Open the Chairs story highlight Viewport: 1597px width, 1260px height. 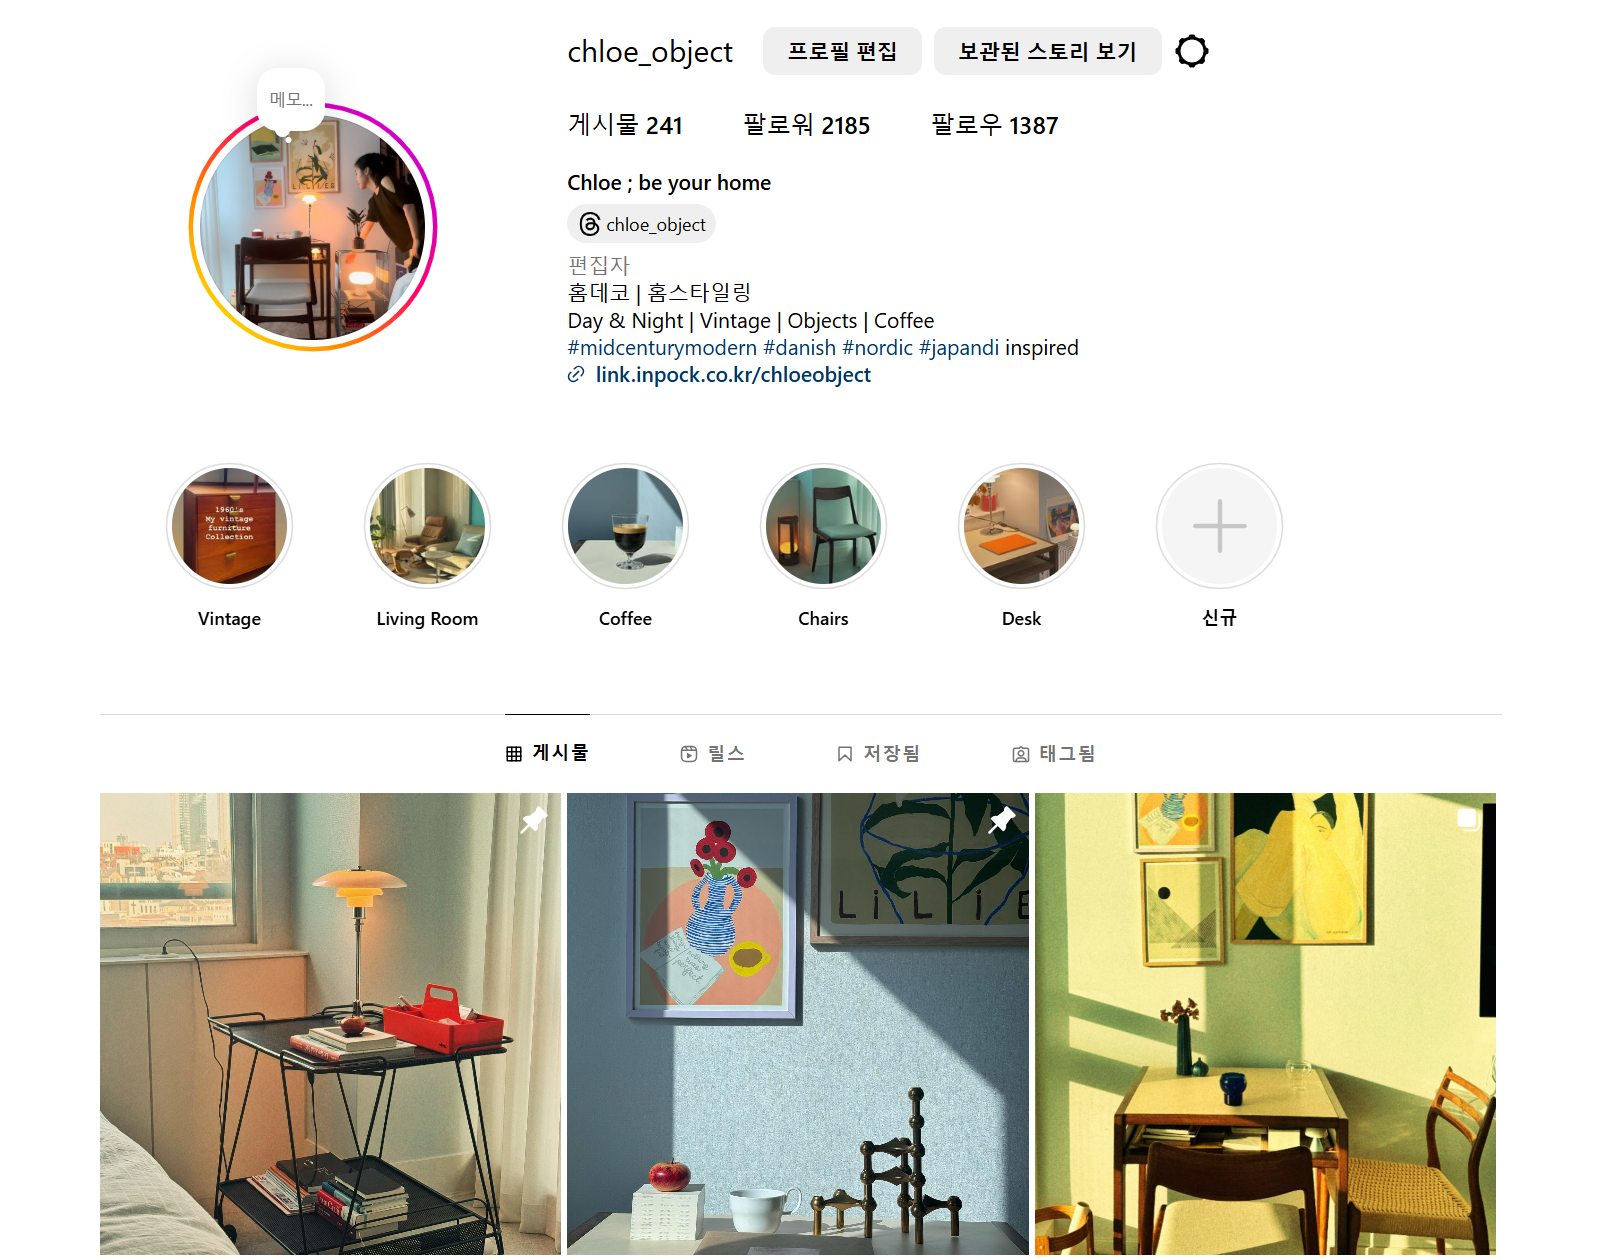[x=823, y=526]
